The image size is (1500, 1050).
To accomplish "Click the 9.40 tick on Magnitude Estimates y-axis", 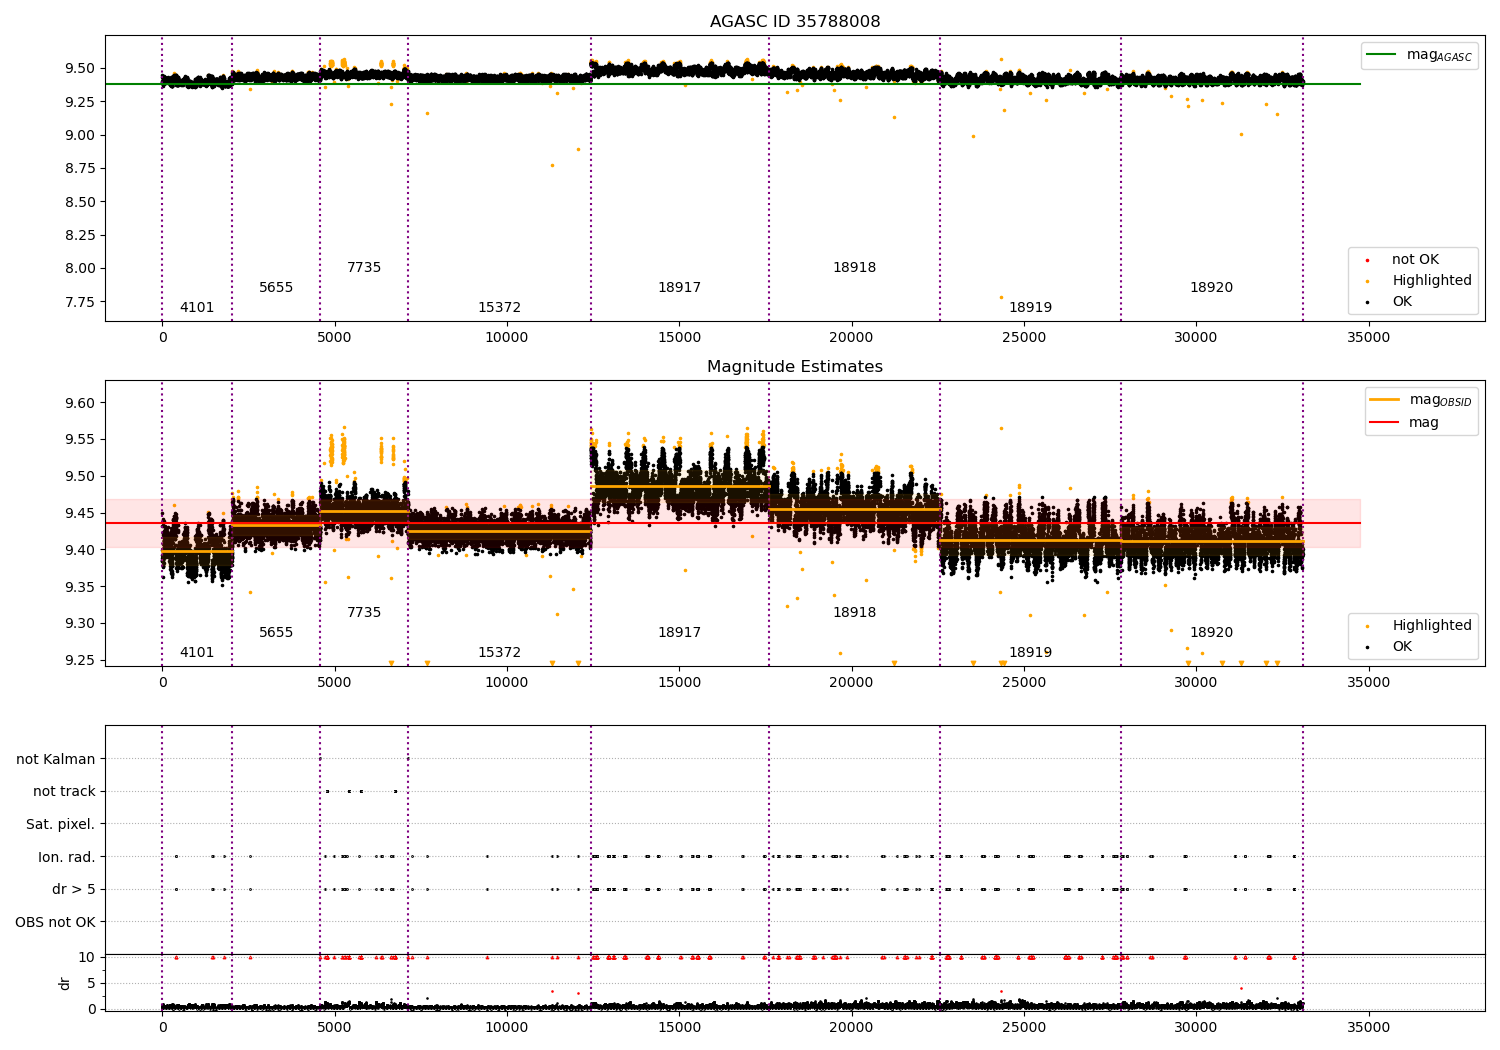I will (80, 550).
